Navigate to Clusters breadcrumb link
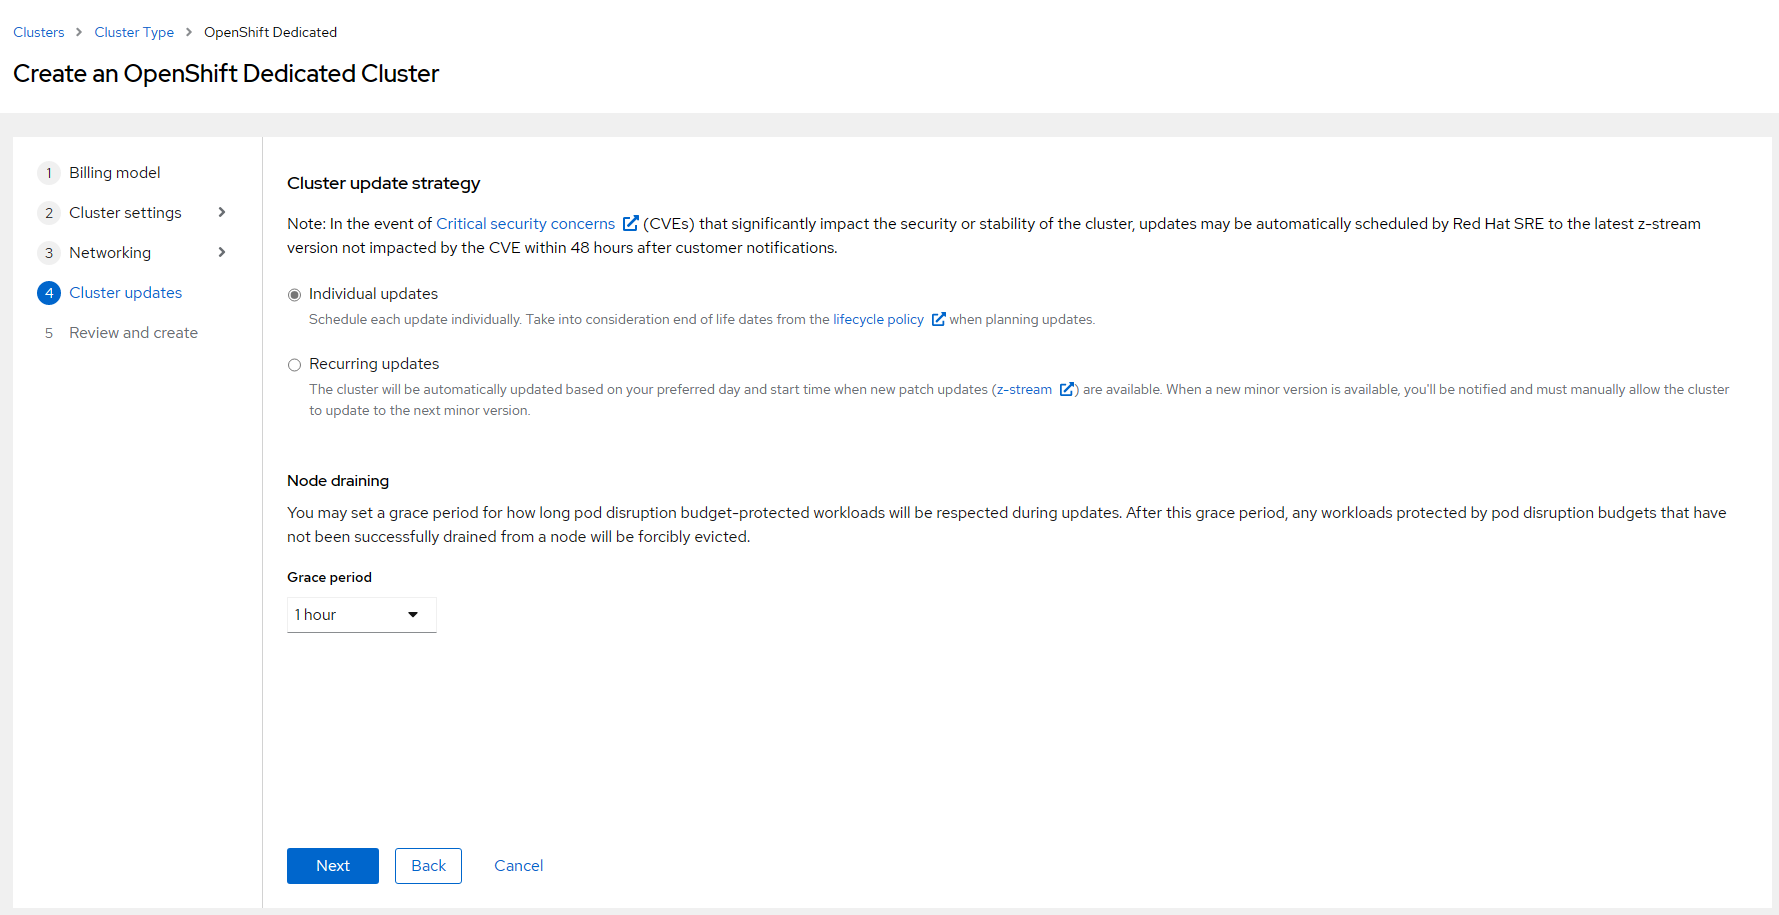The width and height of the screenshot is (1779, 915). (x=39, y=32)
